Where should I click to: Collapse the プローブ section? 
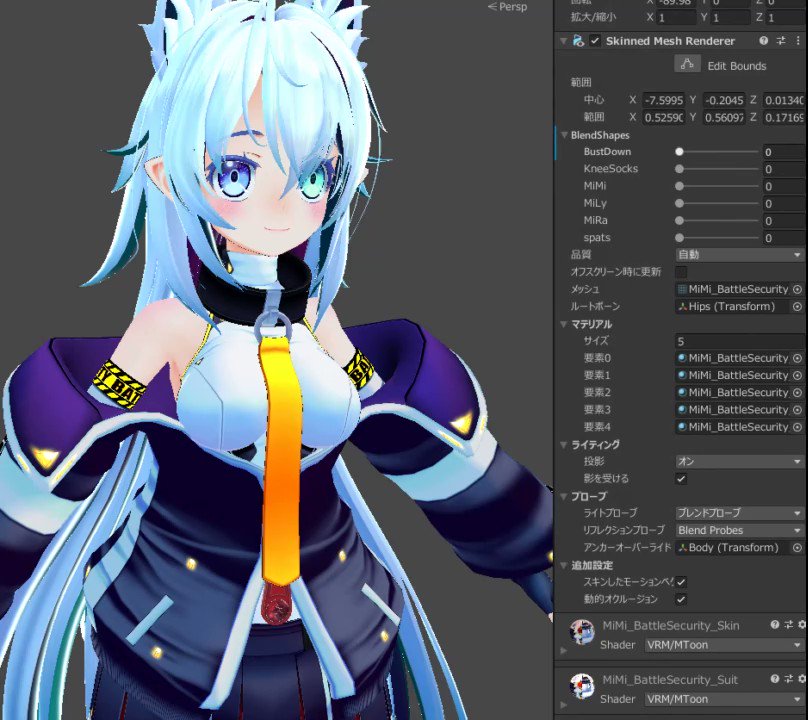(564, 496)
